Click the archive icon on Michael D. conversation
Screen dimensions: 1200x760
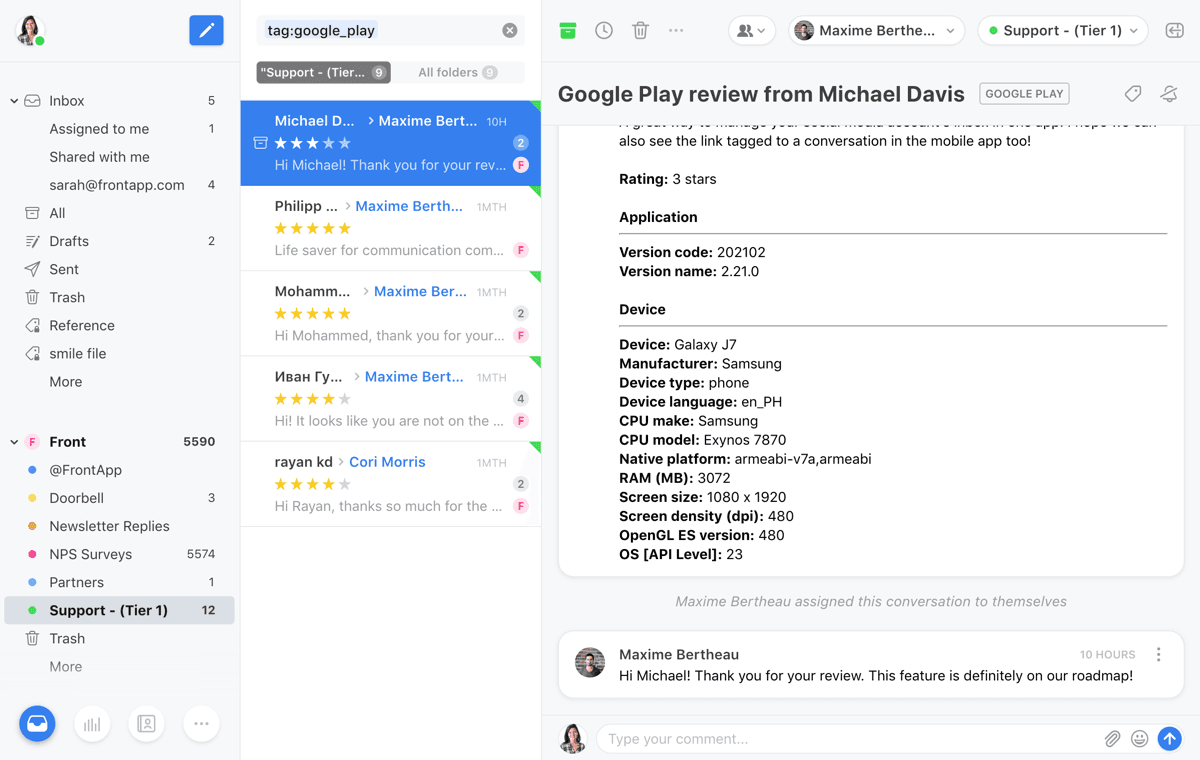[x=260, y=143]
